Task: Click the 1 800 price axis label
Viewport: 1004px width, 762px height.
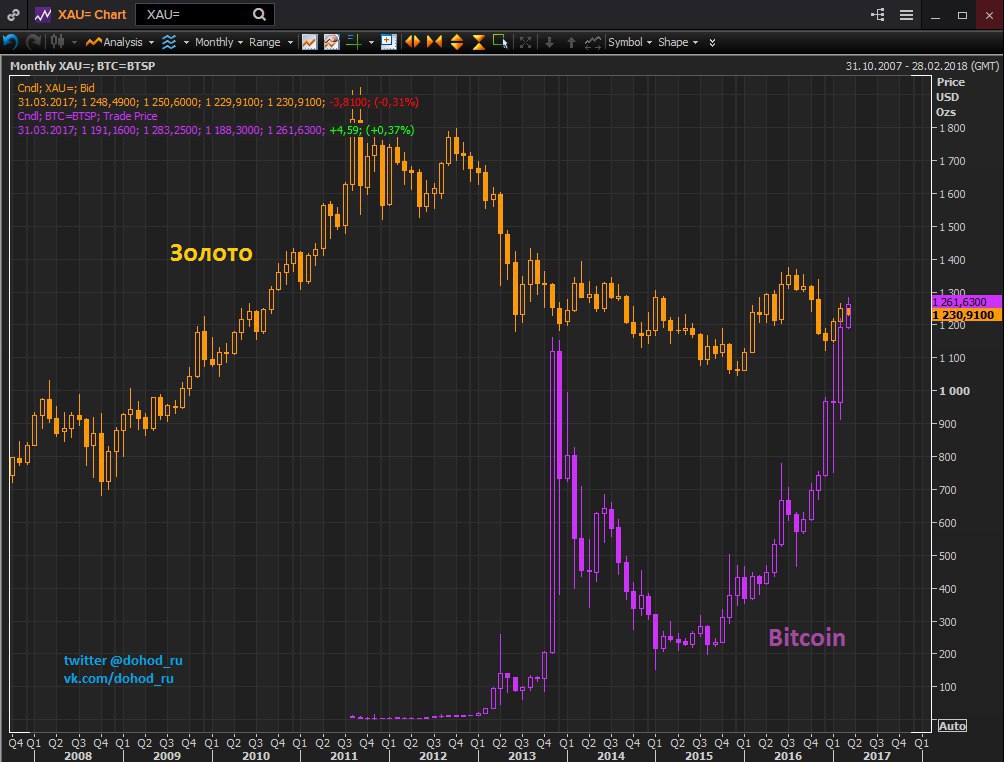Action: 952,128
